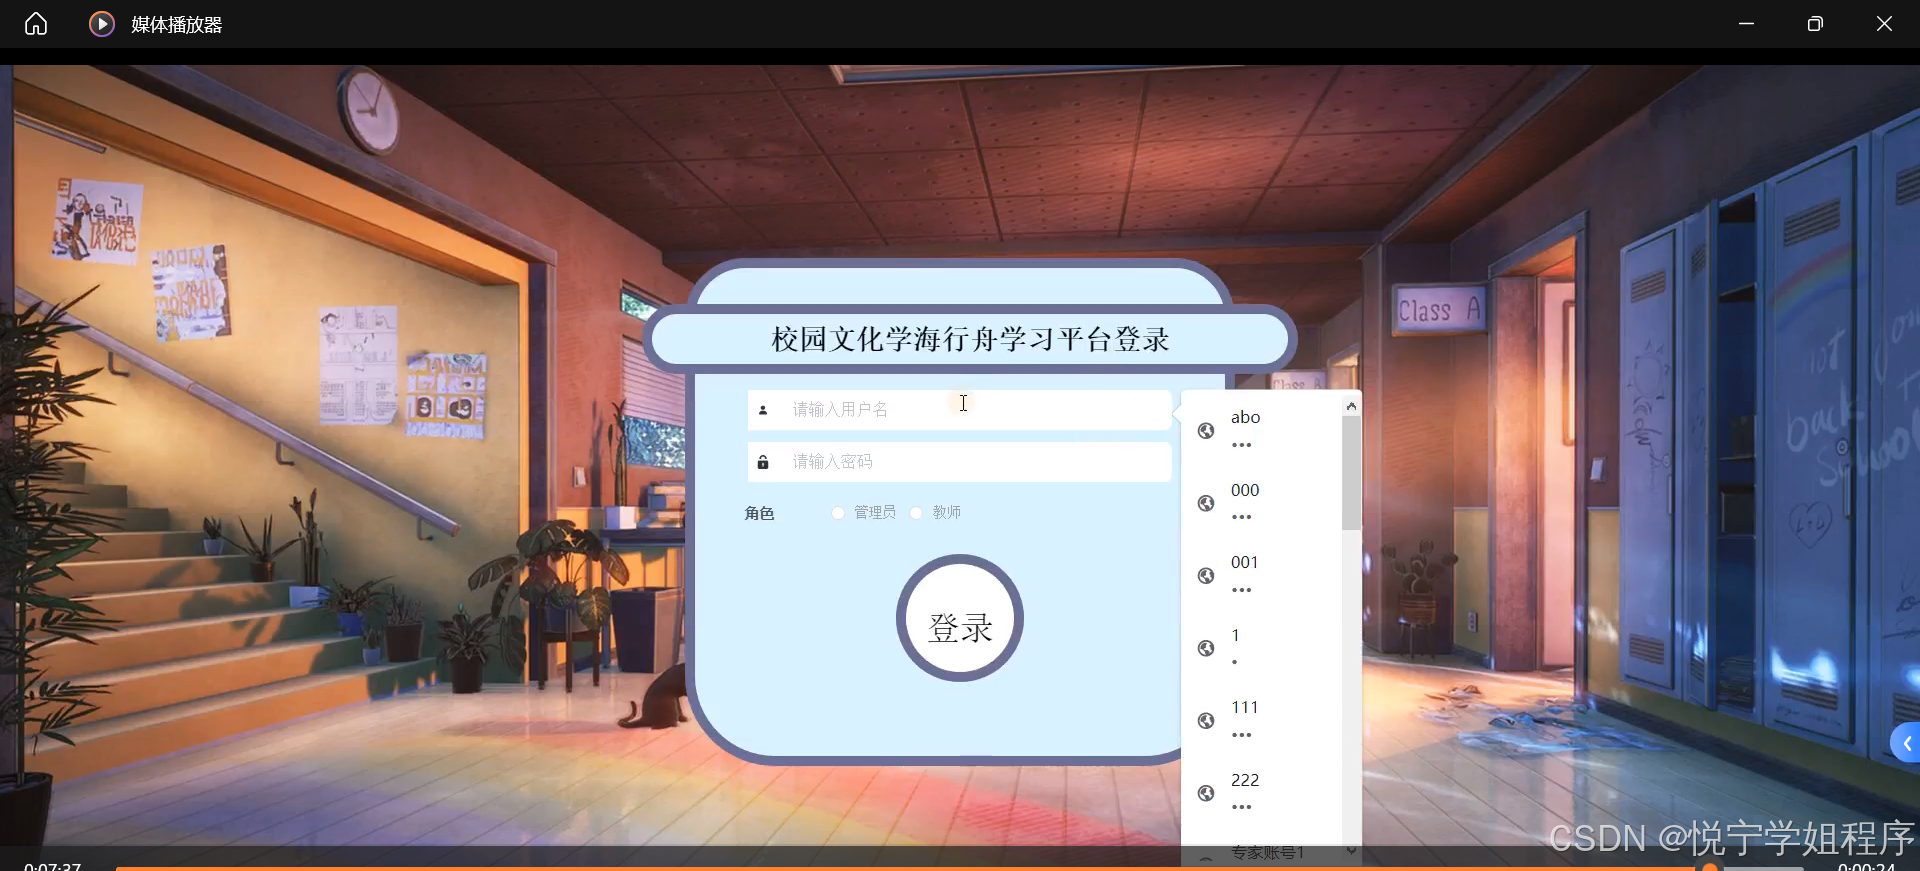Close the media player window
1920x871 pixels.
1884,24
